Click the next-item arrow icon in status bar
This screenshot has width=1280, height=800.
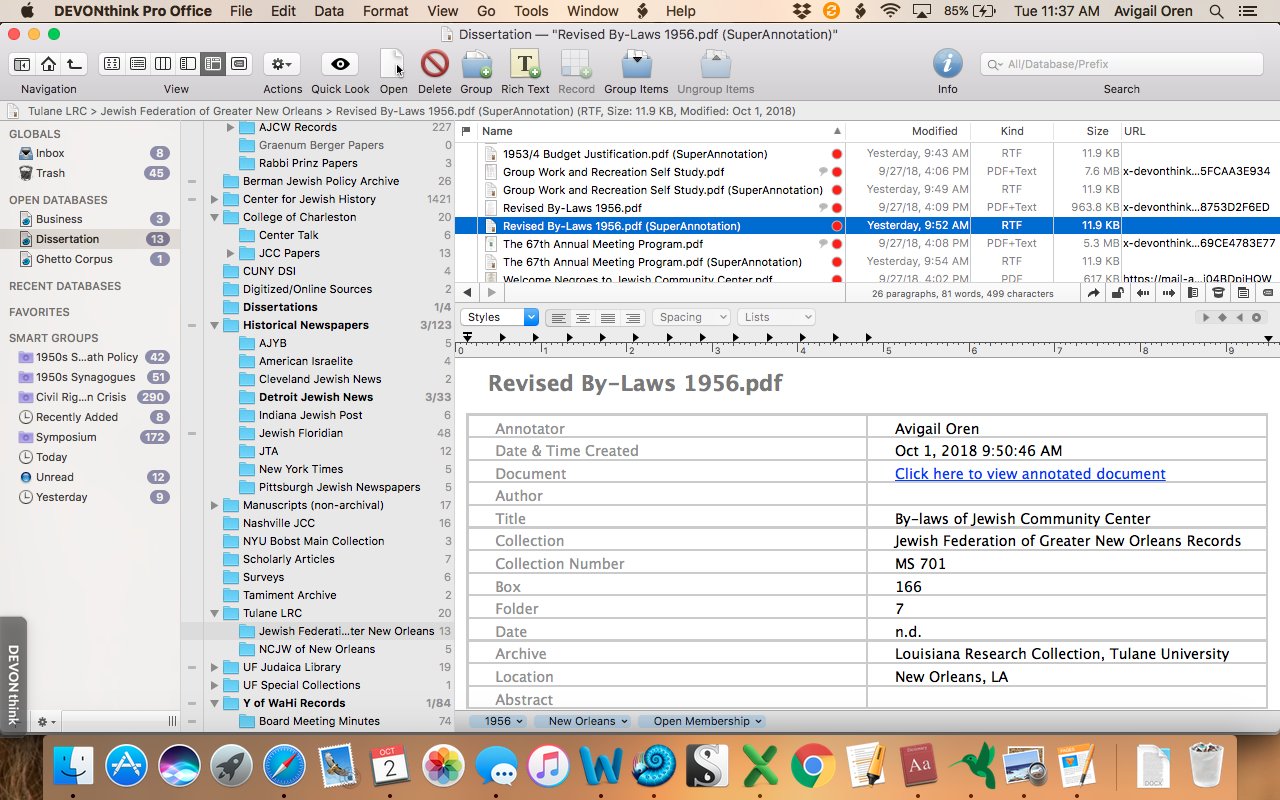click(x=1168, y=293)
